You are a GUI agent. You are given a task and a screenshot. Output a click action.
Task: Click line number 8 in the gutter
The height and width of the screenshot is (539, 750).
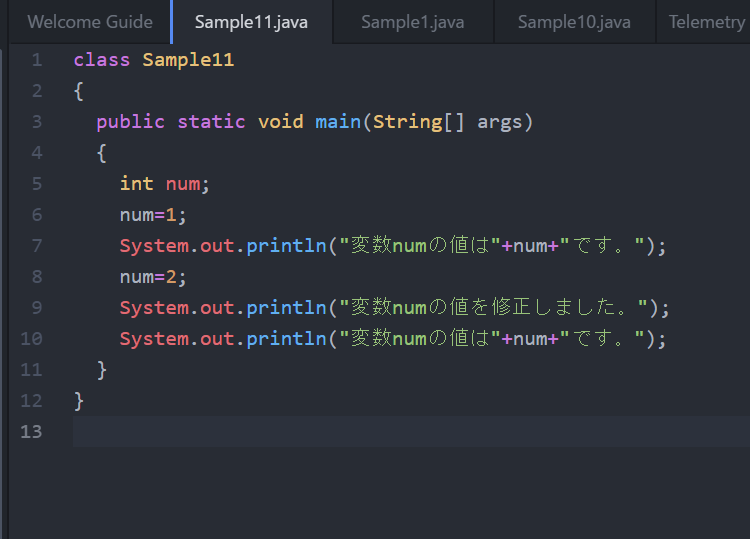click(x=37, y=277)
